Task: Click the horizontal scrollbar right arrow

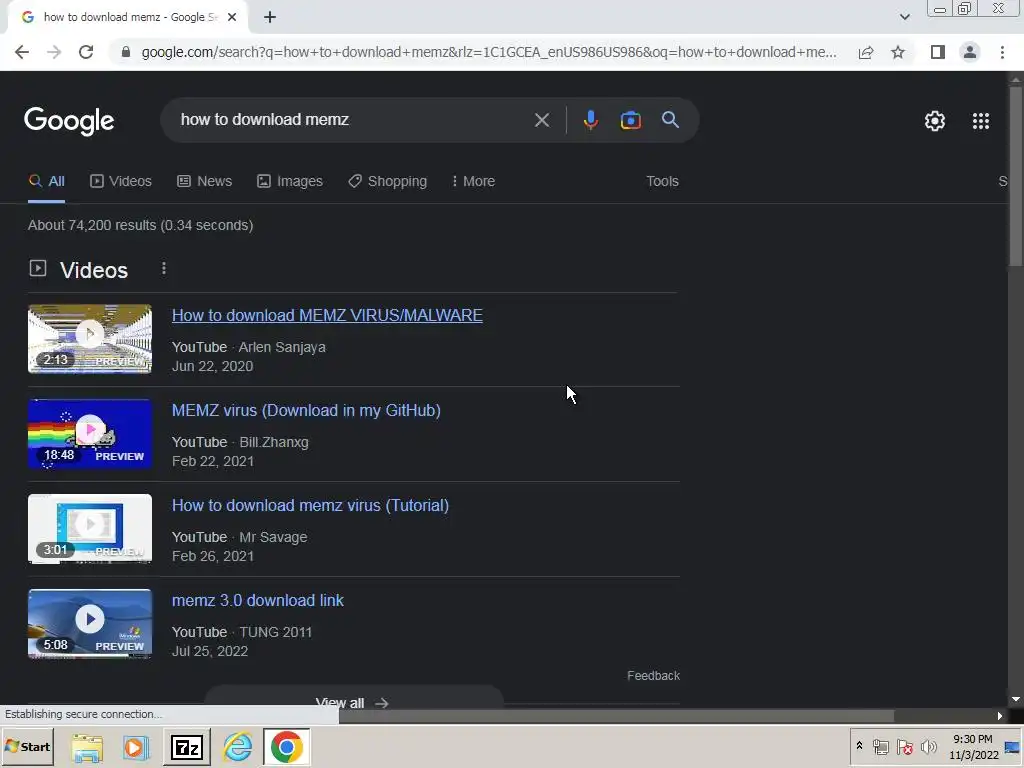Action: click(999, 716)
